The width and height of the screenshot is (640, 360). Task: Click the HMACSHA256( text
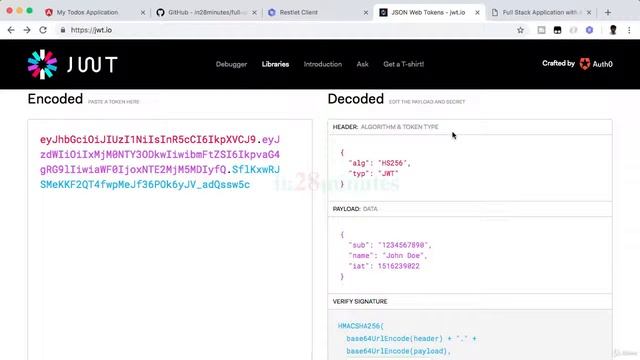(x=361, y=326)
